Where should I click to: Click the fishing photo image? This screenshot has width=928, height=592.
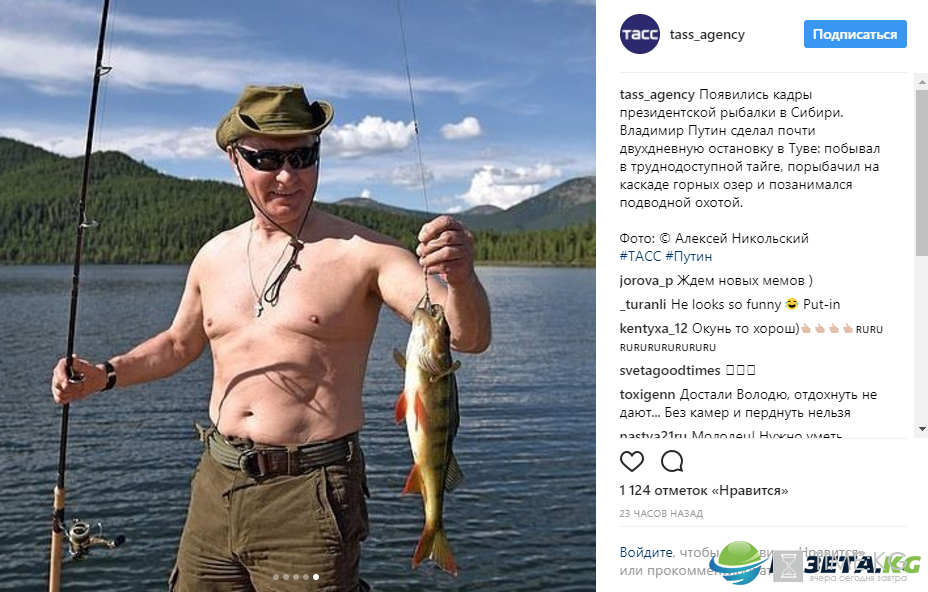tap(298, 296)
